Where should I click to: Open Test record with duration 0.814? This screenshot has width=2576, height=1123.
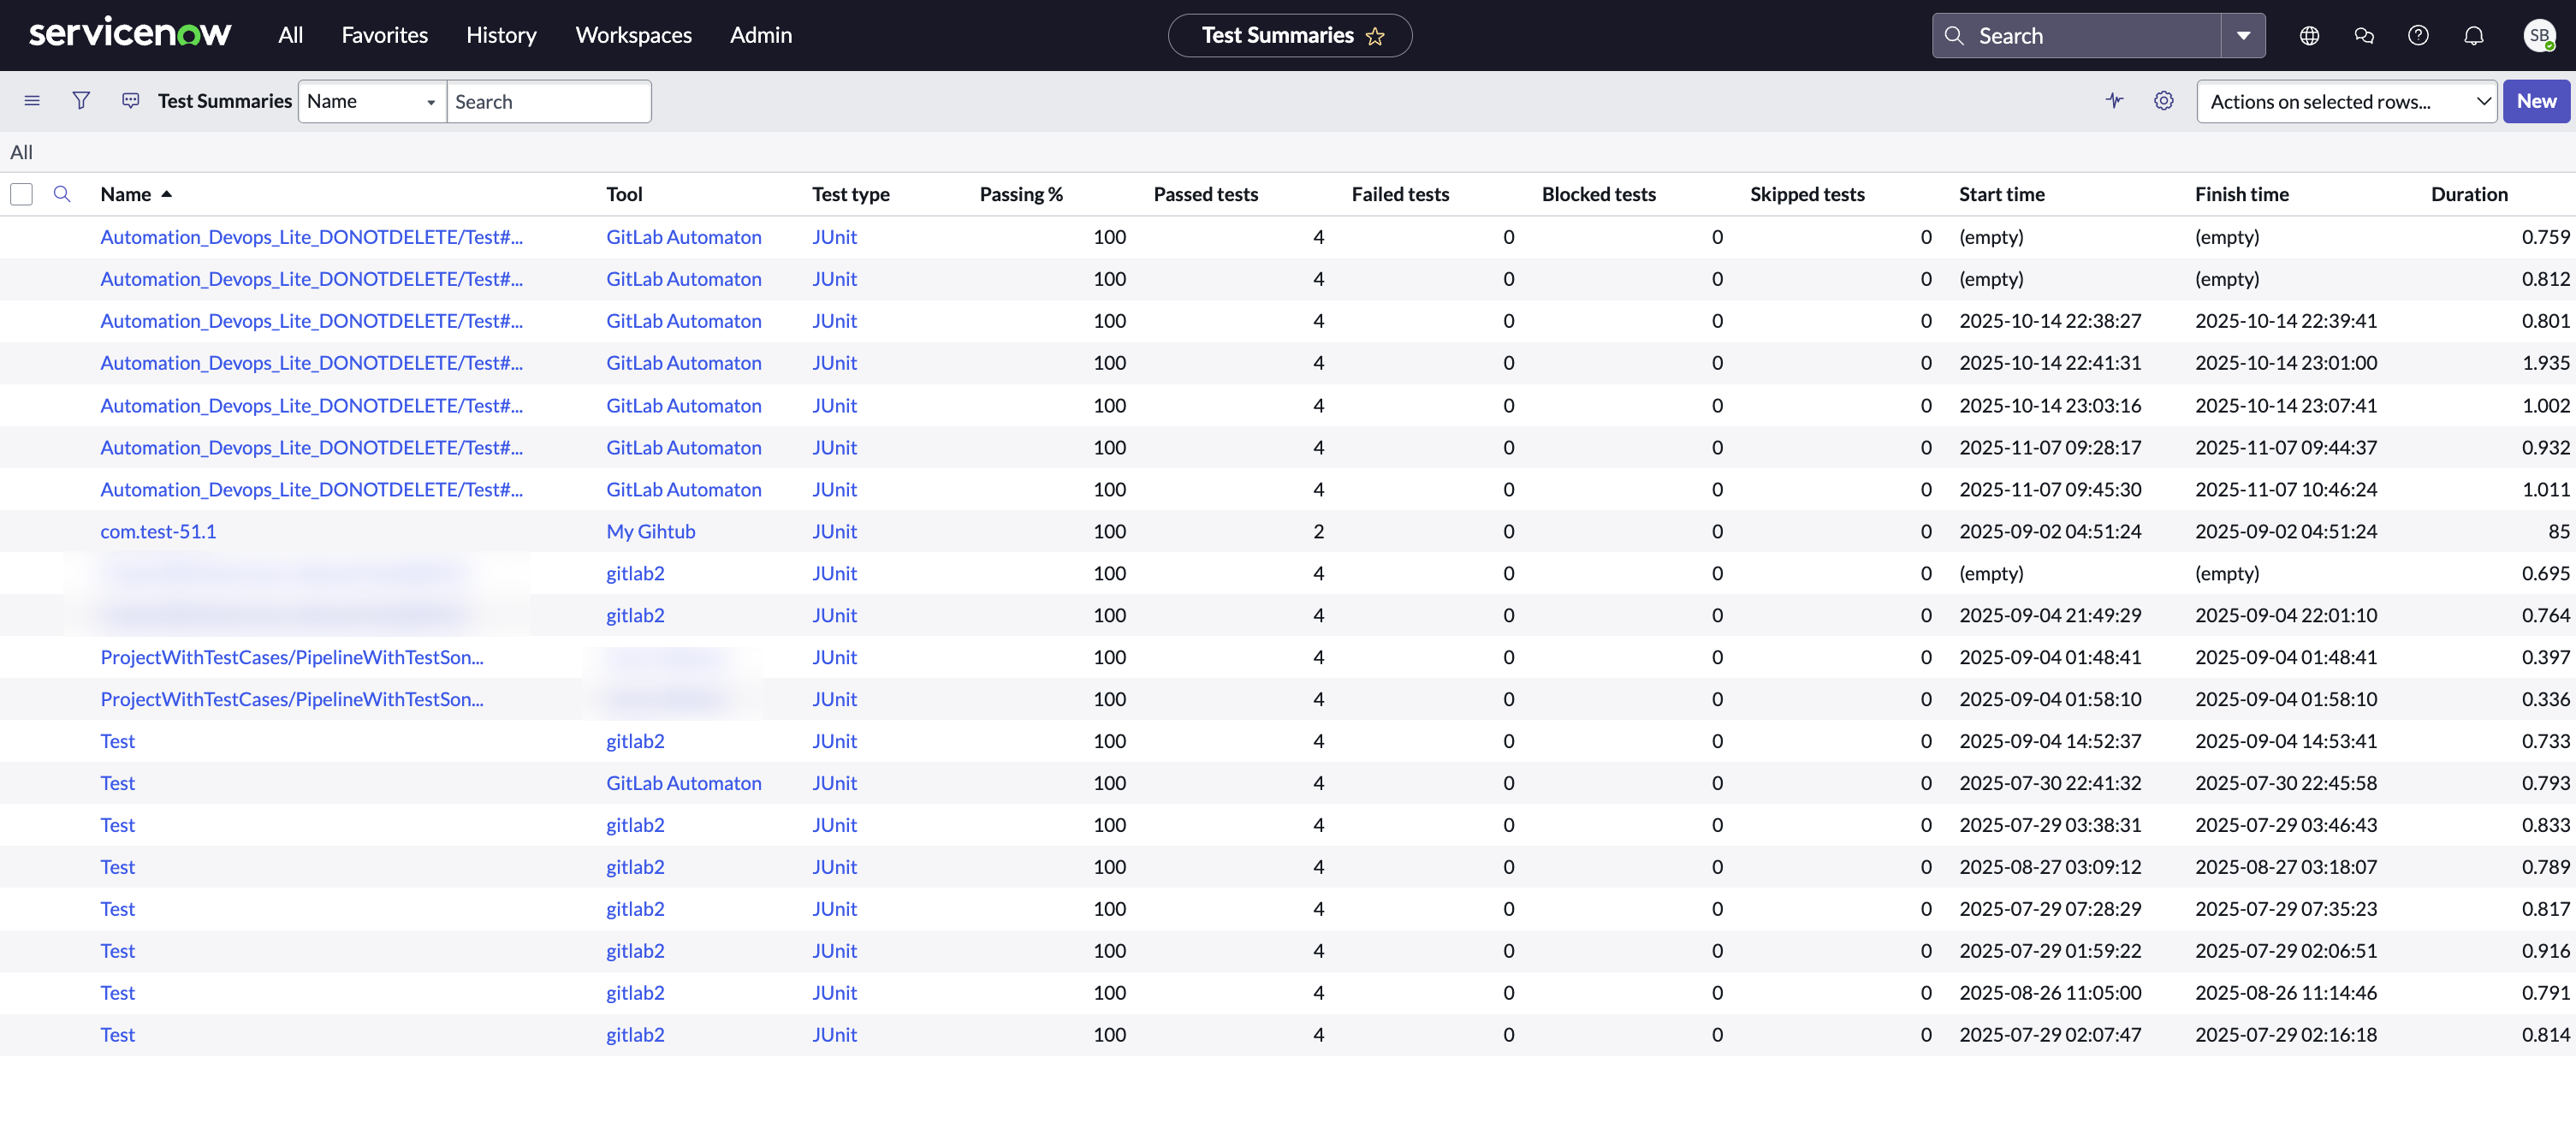pos(117,1035)
